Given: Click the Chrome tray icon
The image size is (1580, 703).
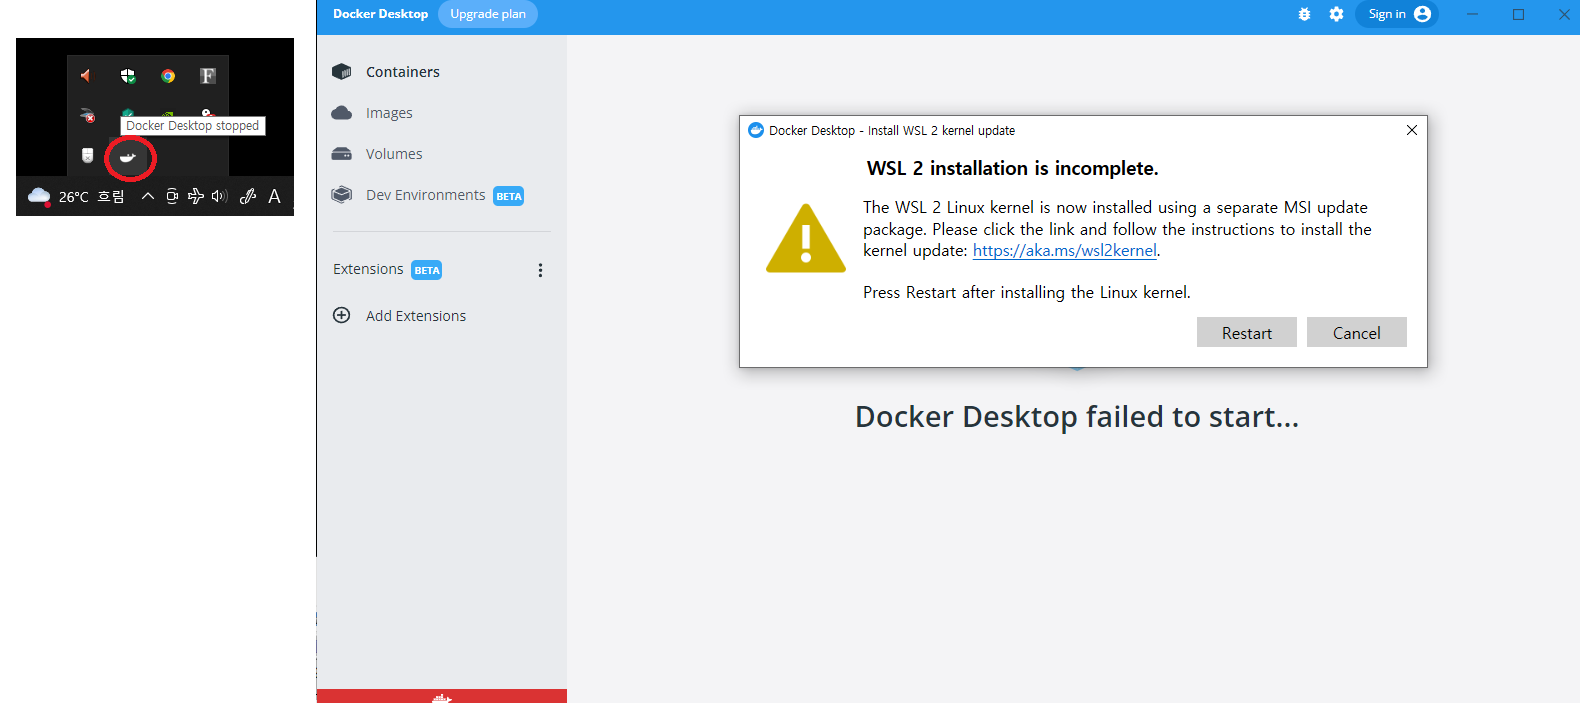Looking at the screenshot, I should coord(168,76).
